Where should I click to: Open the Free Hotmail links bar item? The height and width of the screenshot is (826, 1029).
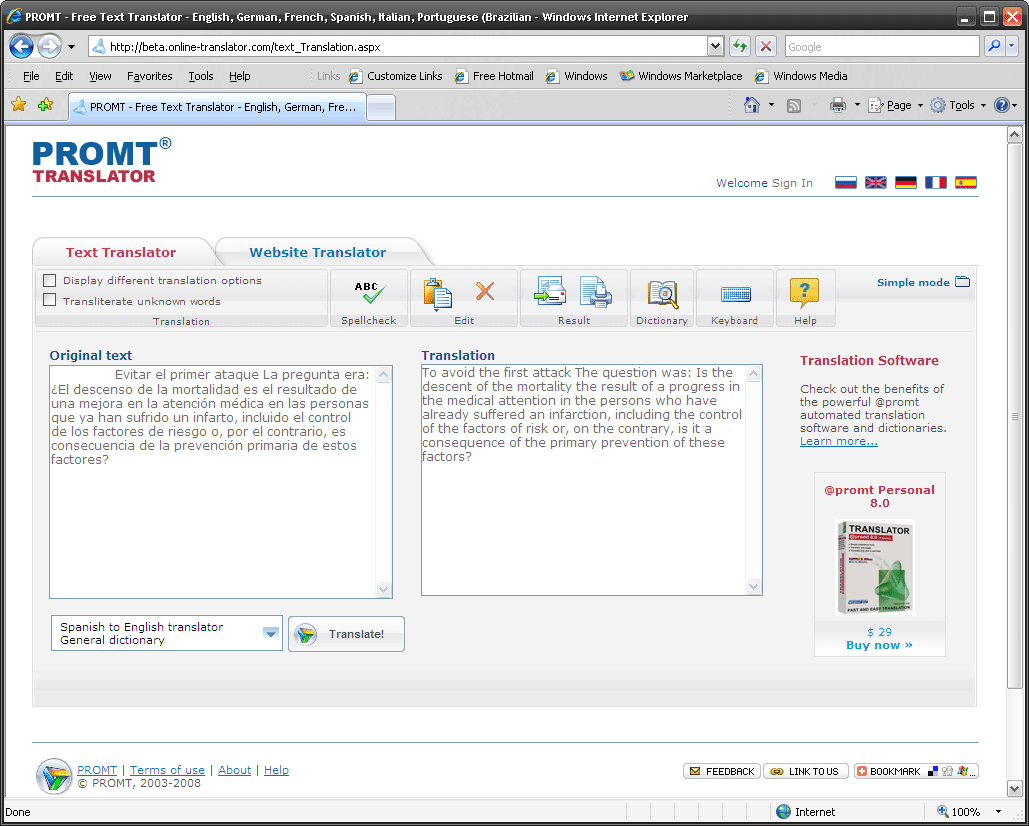pos(494,76)
